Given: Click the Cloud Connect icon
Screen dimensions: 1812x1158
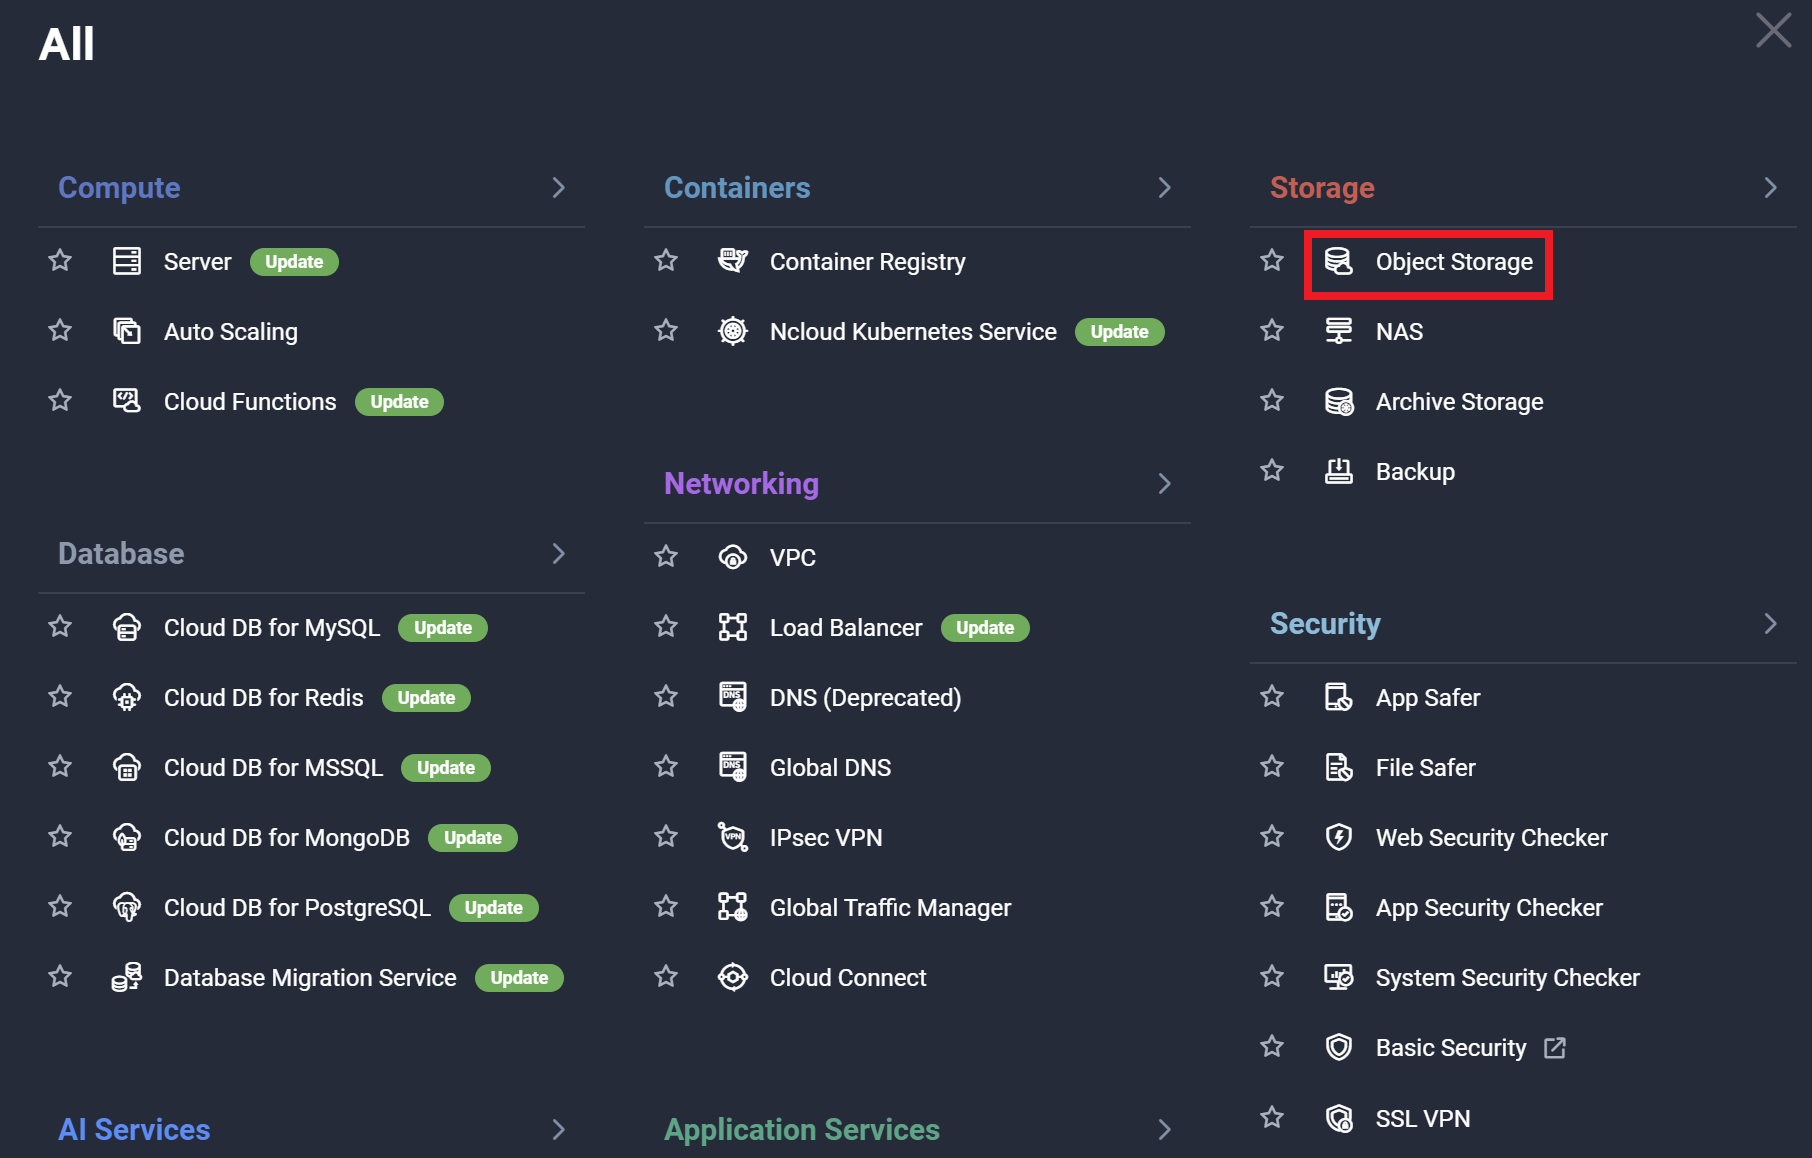Looking at the screenshot, I should point(733,977).
